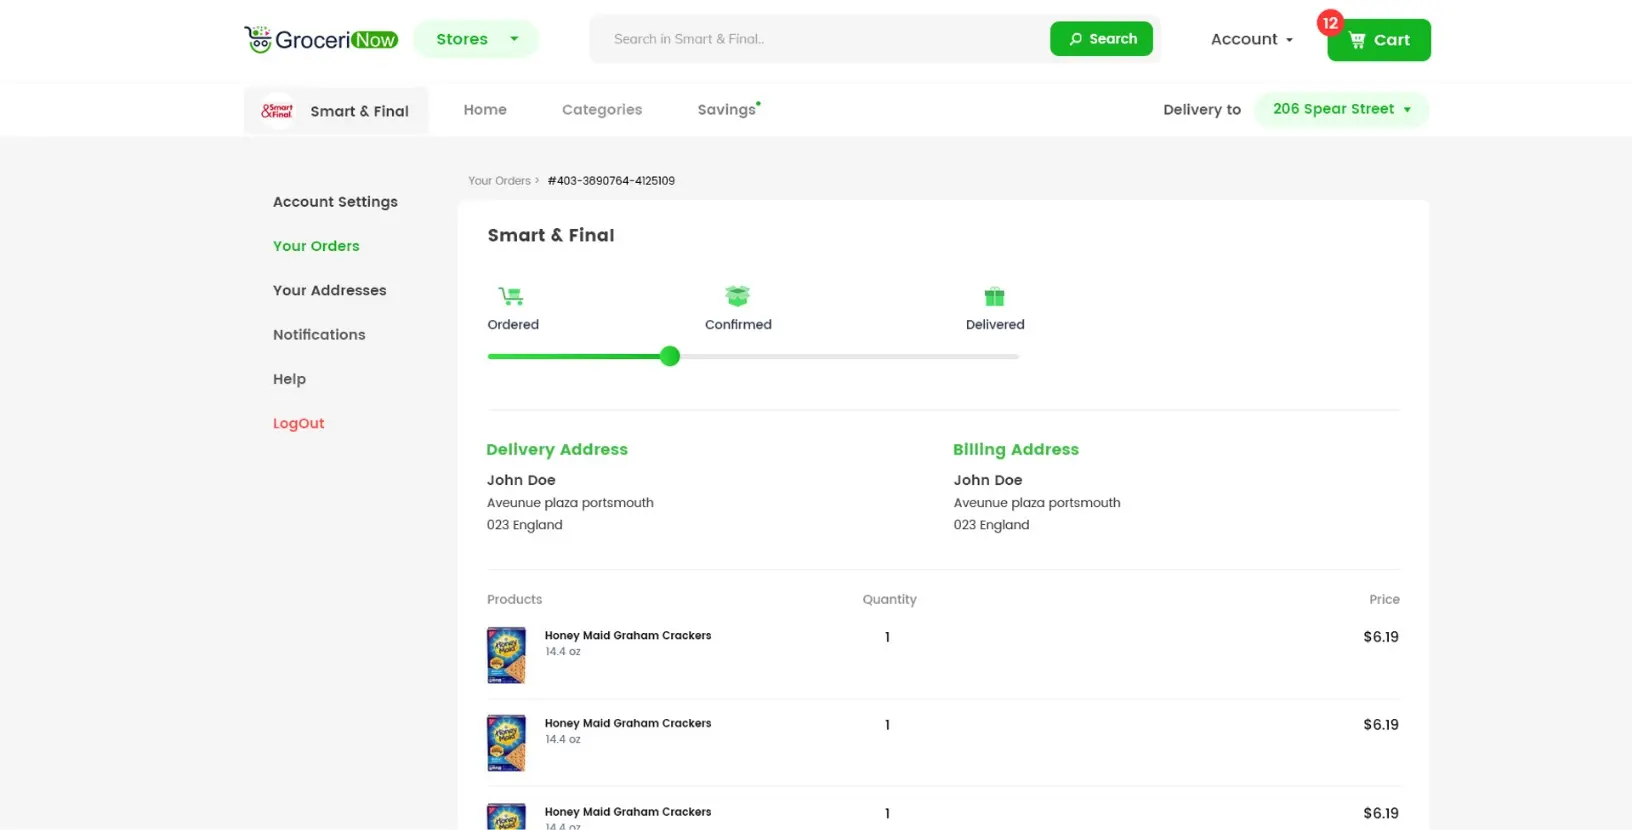
Task: Click the order progress slider handle
Action: coord(670,356)
